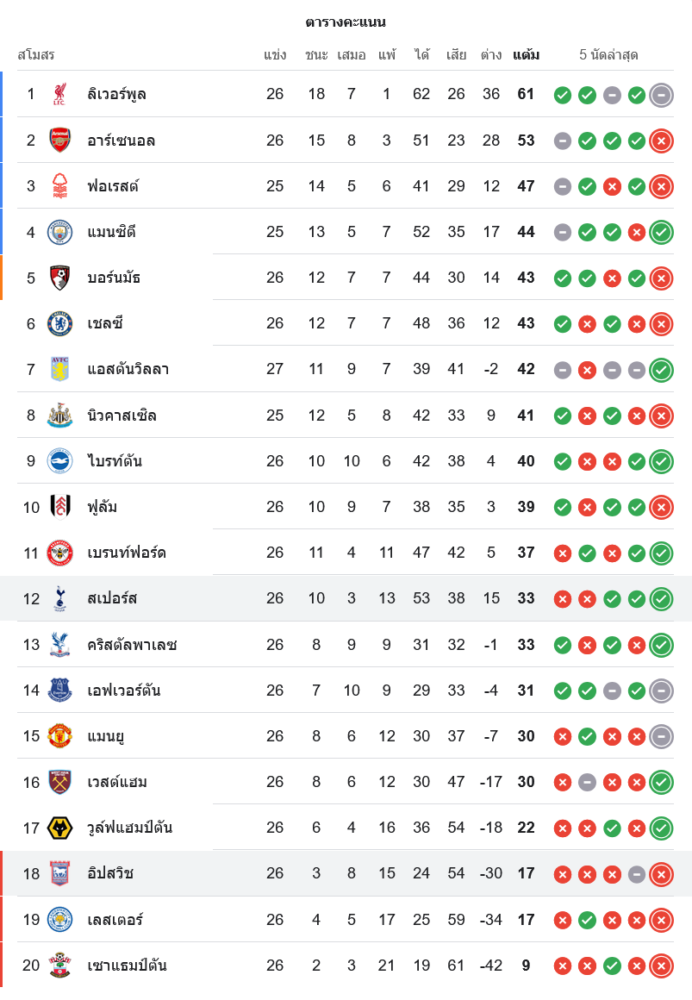Click Man City's latest match win indicator

point(660,232)
